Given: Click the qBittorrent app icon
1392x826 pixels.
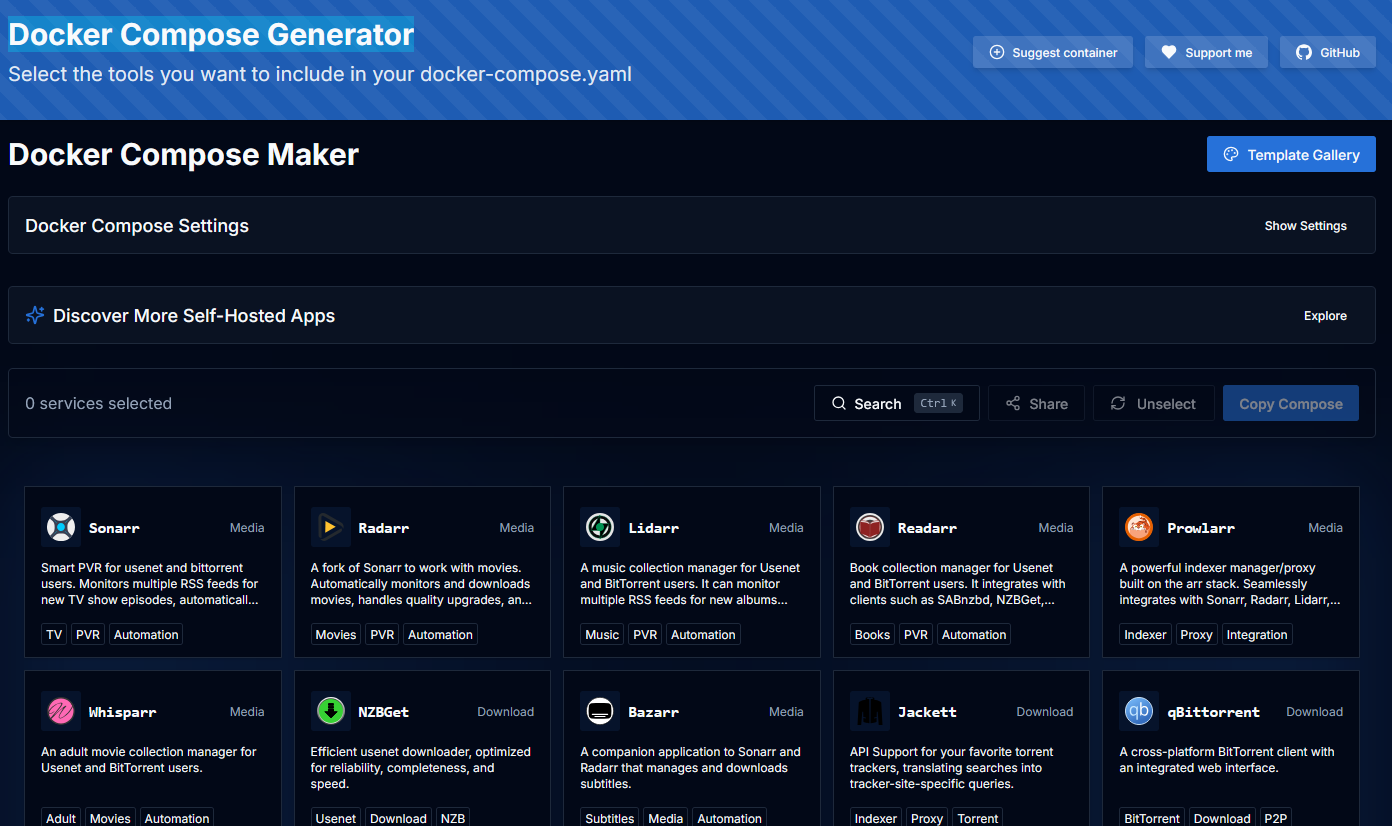Looking at the screenshot, I should click(x=1139, y=711).
